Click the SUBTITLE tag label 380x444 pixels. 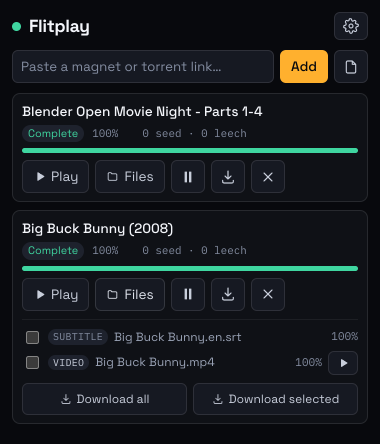(x=78, y=337)
